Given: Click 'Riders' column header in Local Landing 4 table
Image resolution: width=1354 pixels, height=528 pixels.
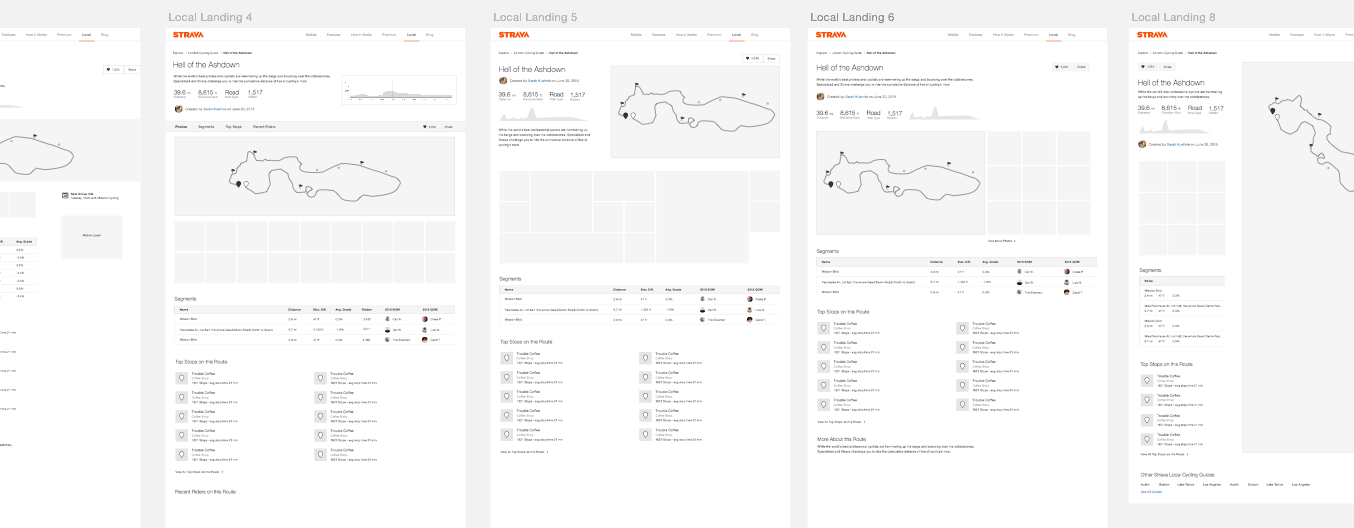Looking at the screenshot, I should click(x=367, y=310).
